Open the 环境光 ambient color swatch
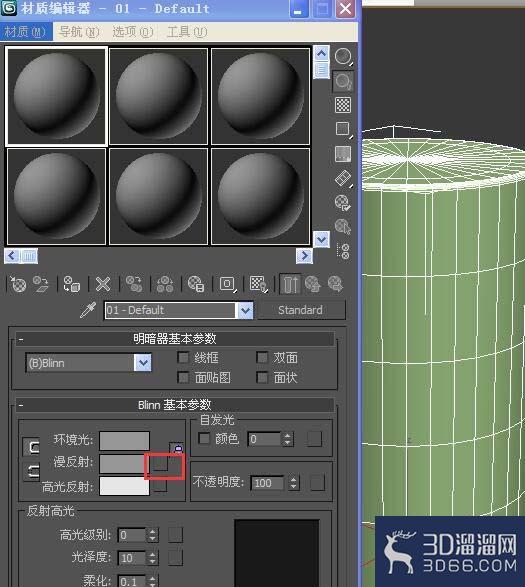This screenshot has height=587, width=525. (124, 441)
